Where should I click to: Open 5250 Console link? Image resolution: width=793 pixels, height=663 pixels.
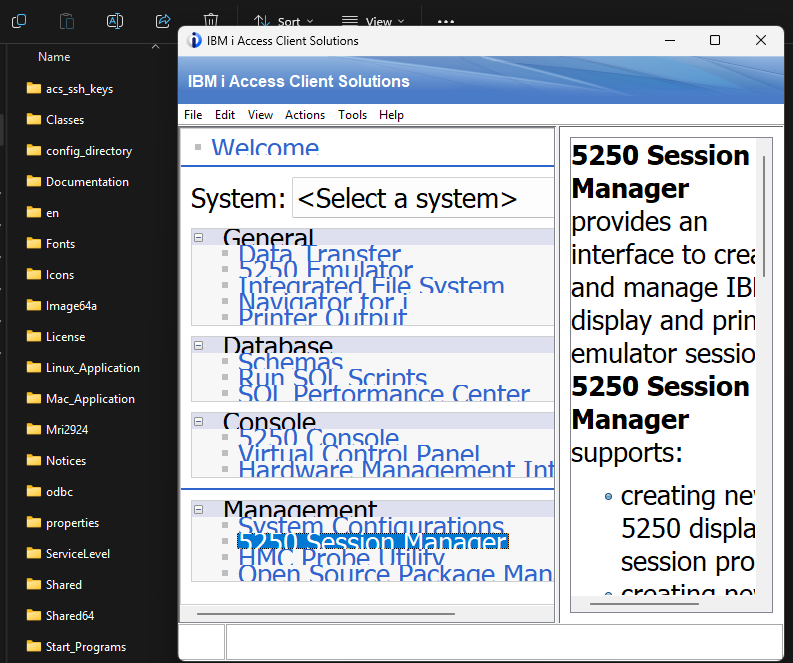point(318,437)
